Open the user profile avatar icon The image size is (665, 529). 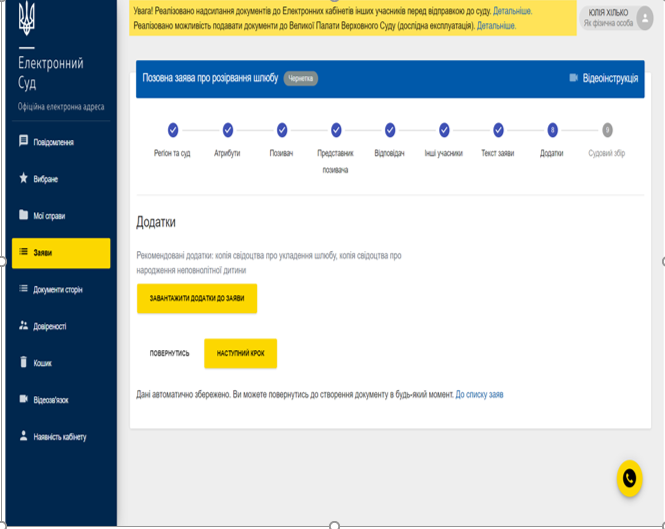pyautogui.click(x=645, y=17)
